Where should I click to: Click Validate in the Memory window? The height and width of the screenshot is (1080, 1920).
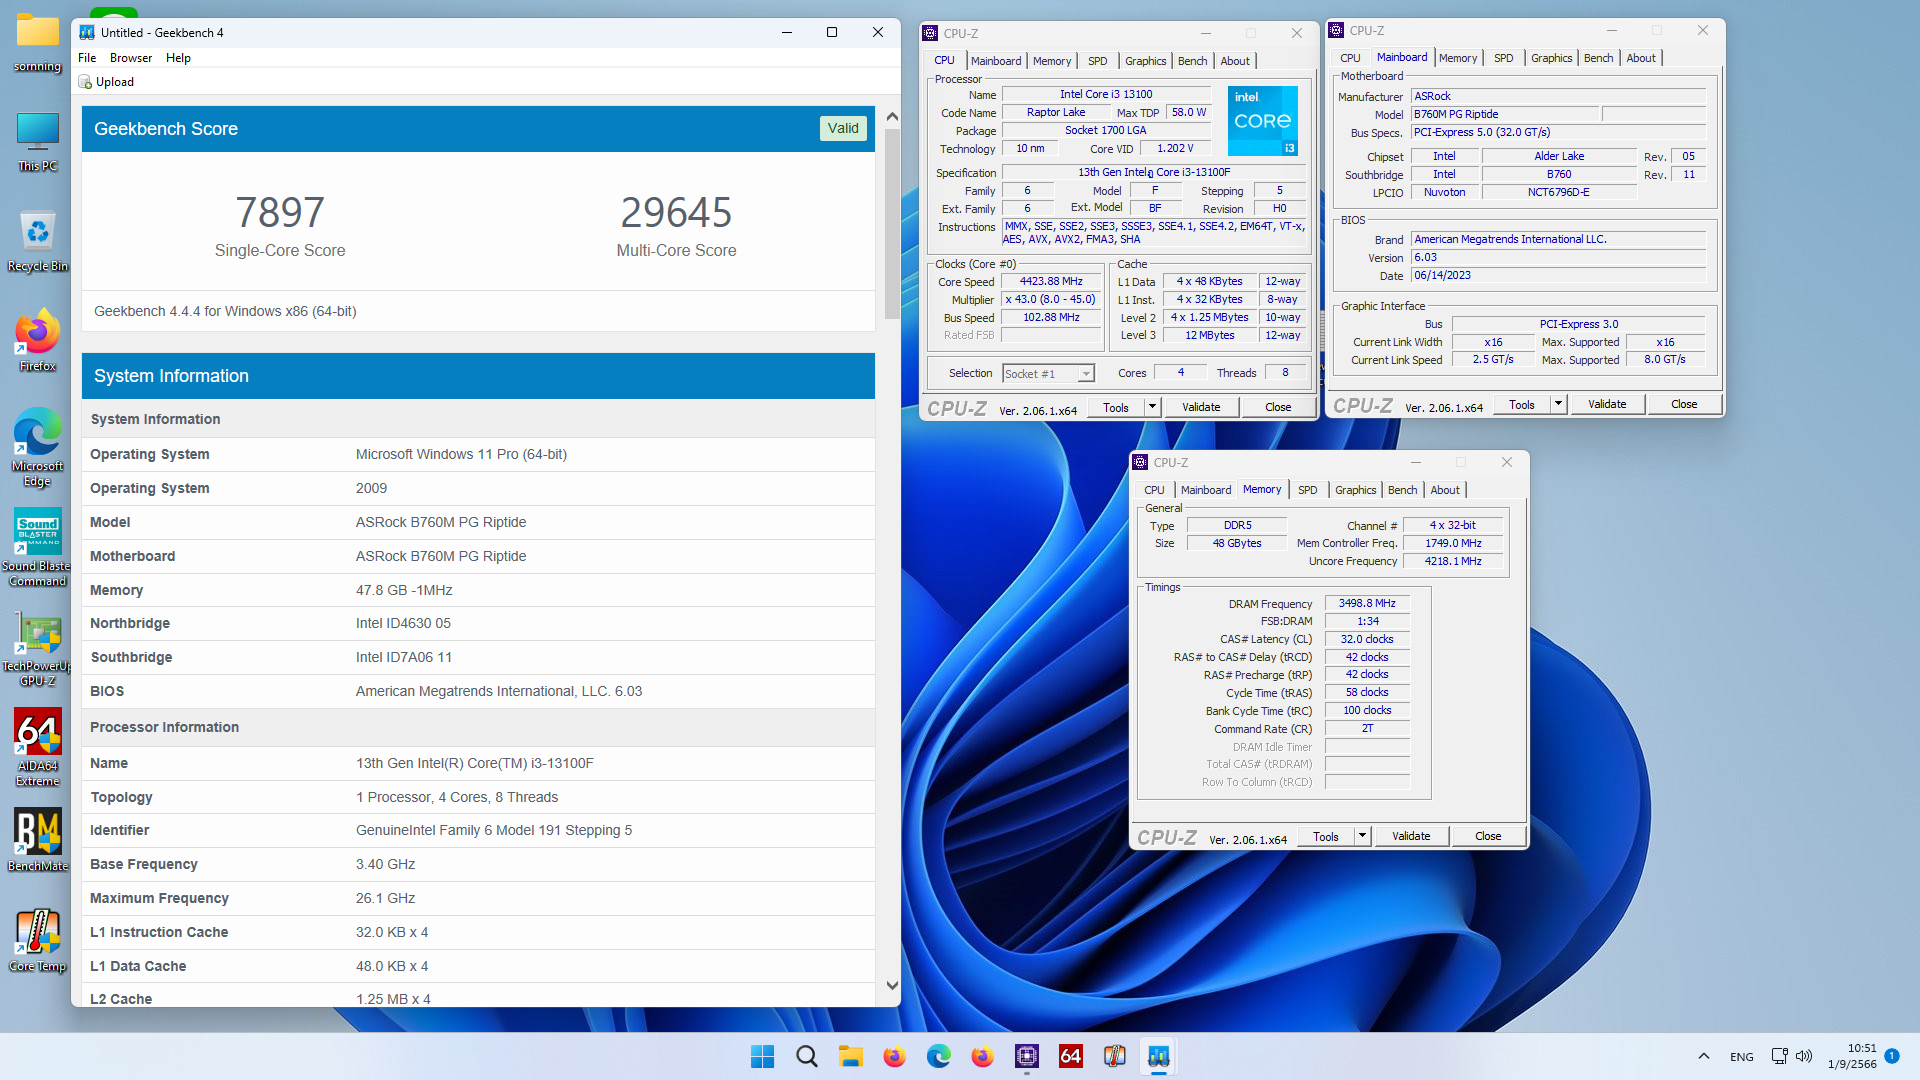(x=1411, y=836)
